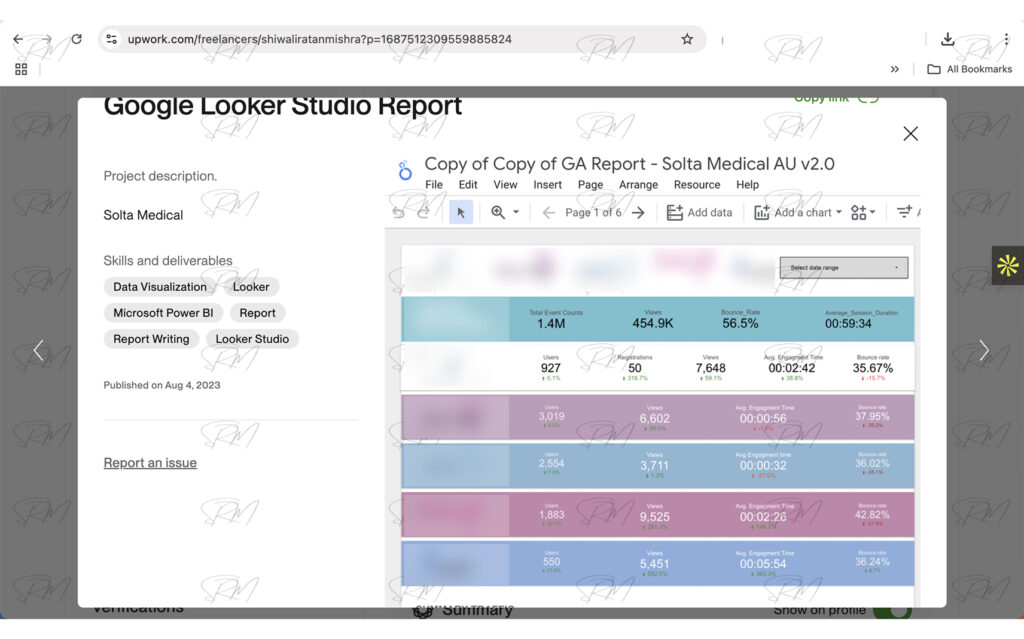
Task: Go forward with the browser forward arrow
Action: [x=46, y=39]
